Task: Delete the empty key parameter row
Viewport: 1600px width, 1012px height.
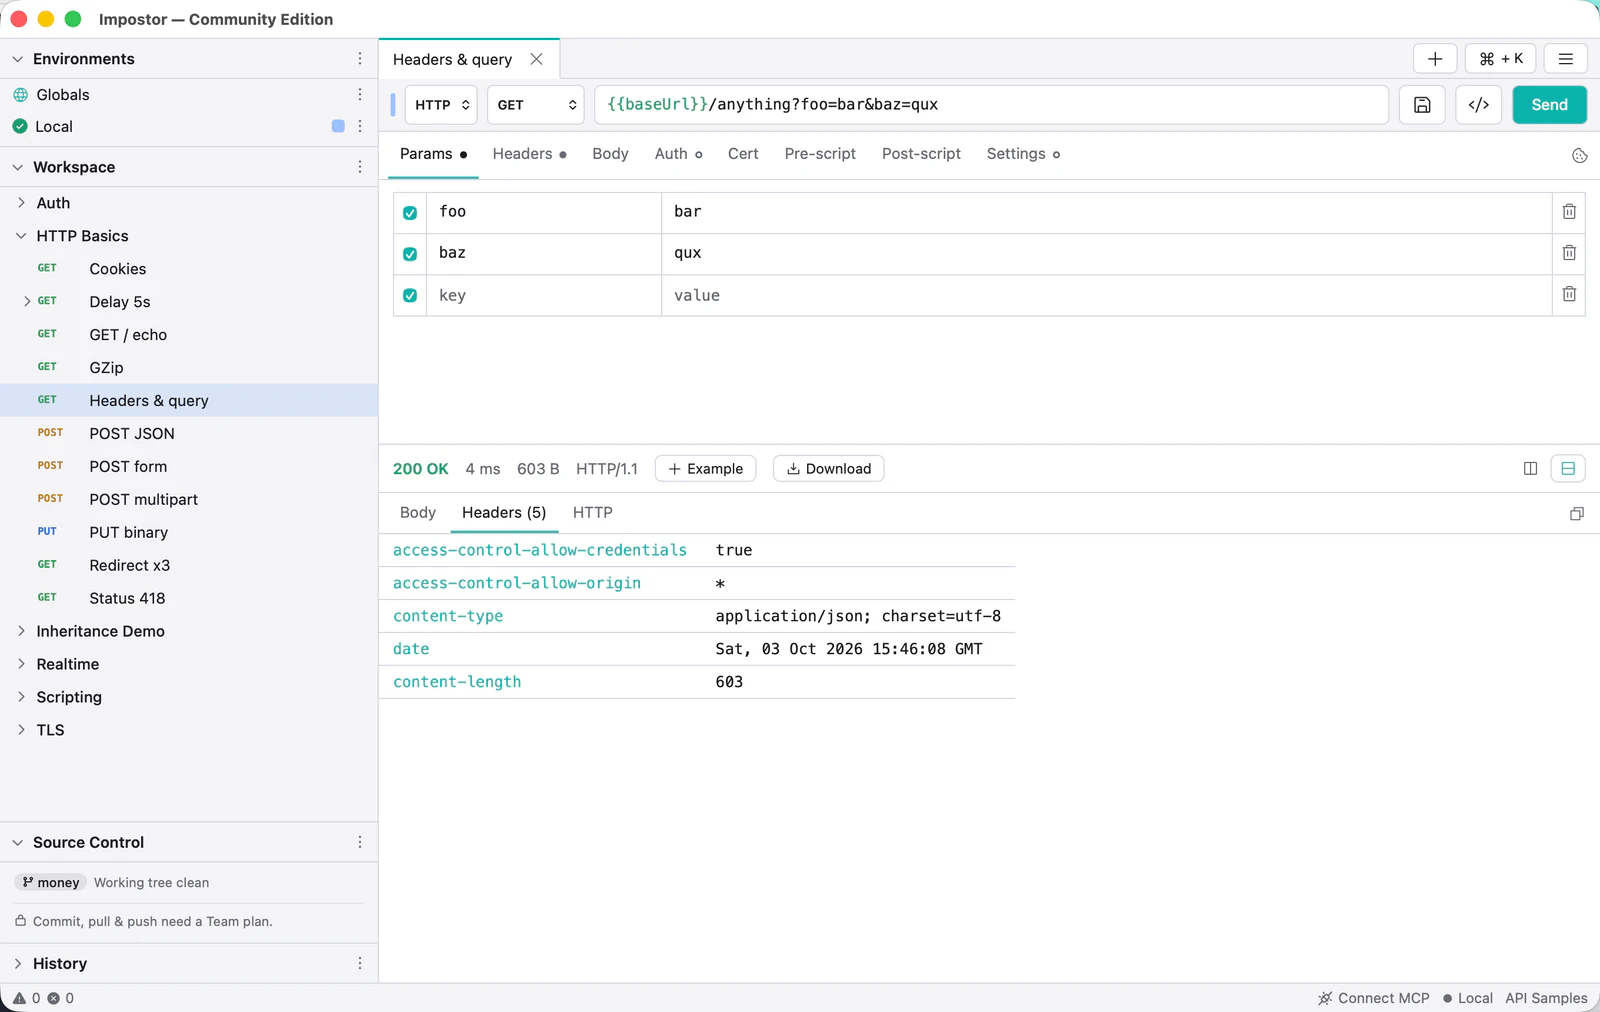Action: coord(1569,294)
